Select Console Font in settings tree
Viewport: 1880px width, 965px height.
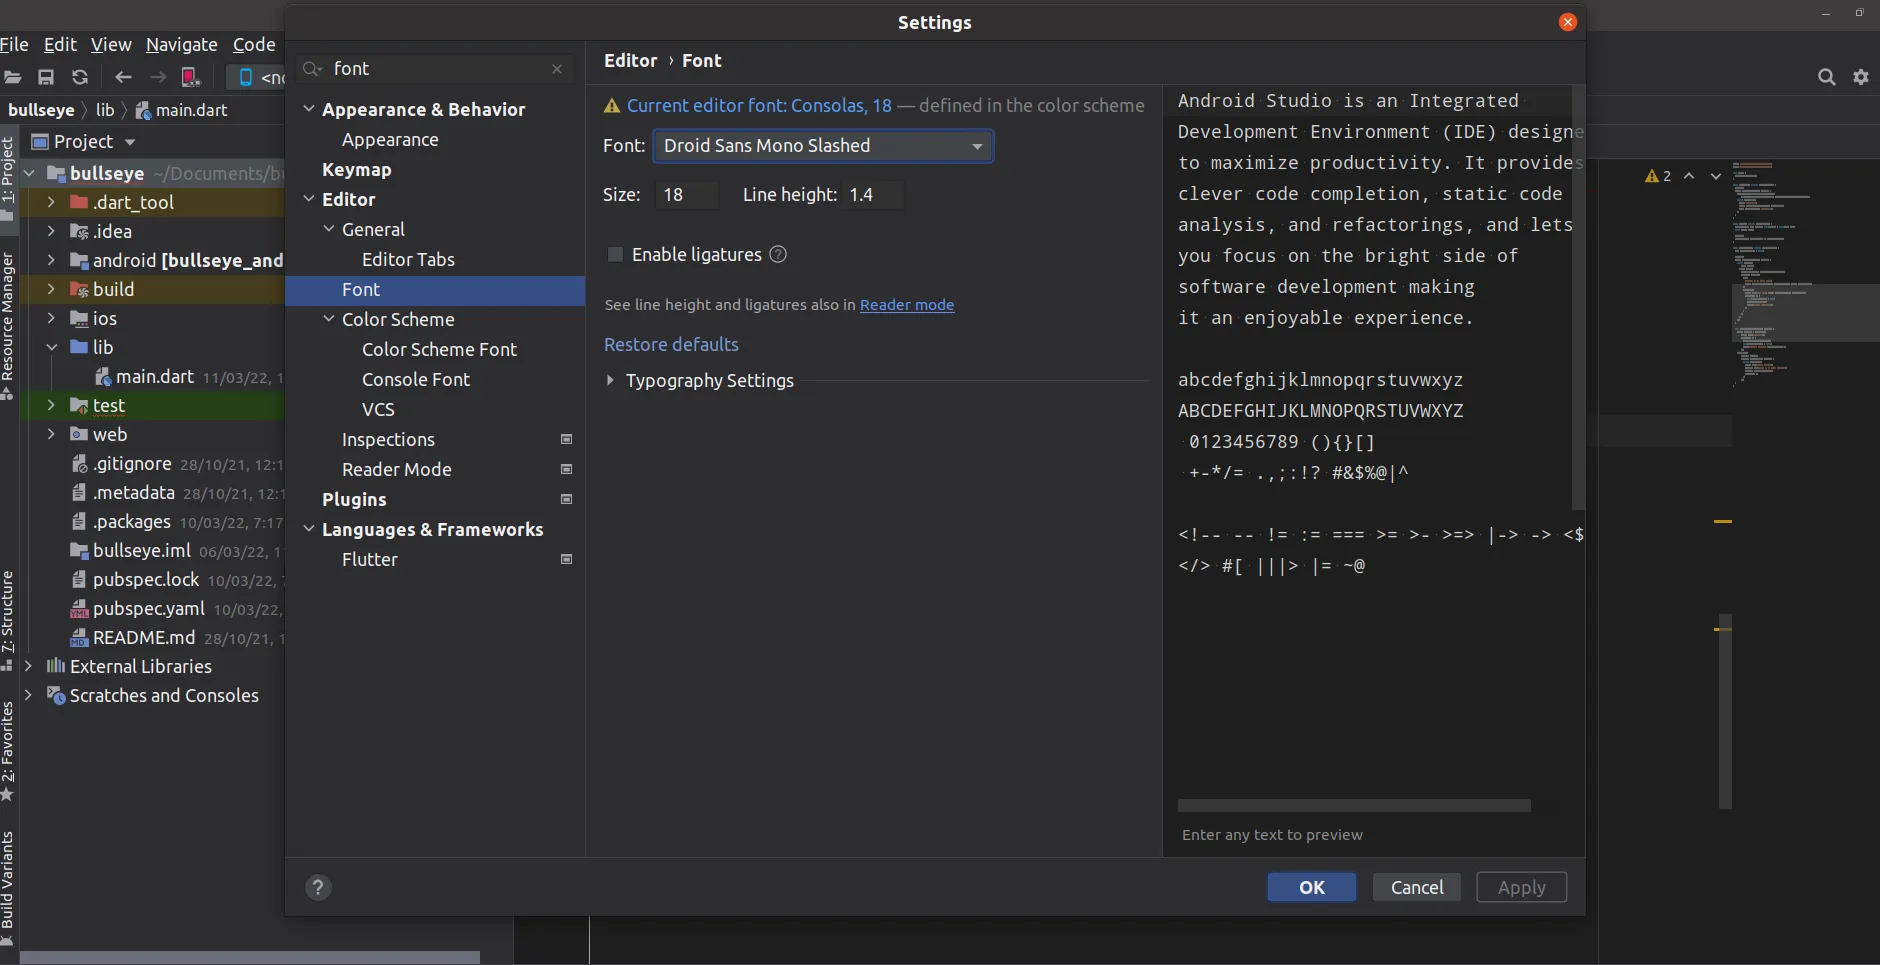pos(415,379)
